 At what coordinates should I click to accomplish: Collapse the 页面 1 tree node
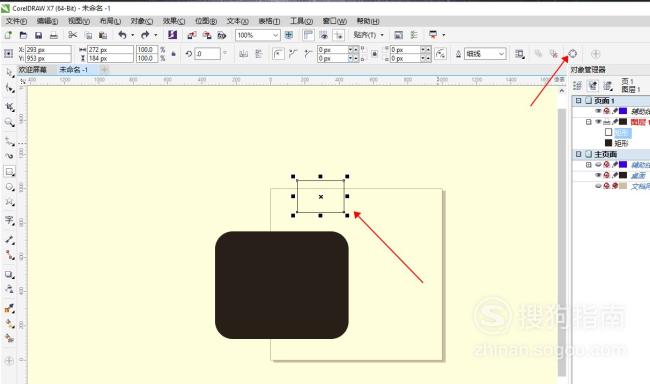[x=579, y=101]
